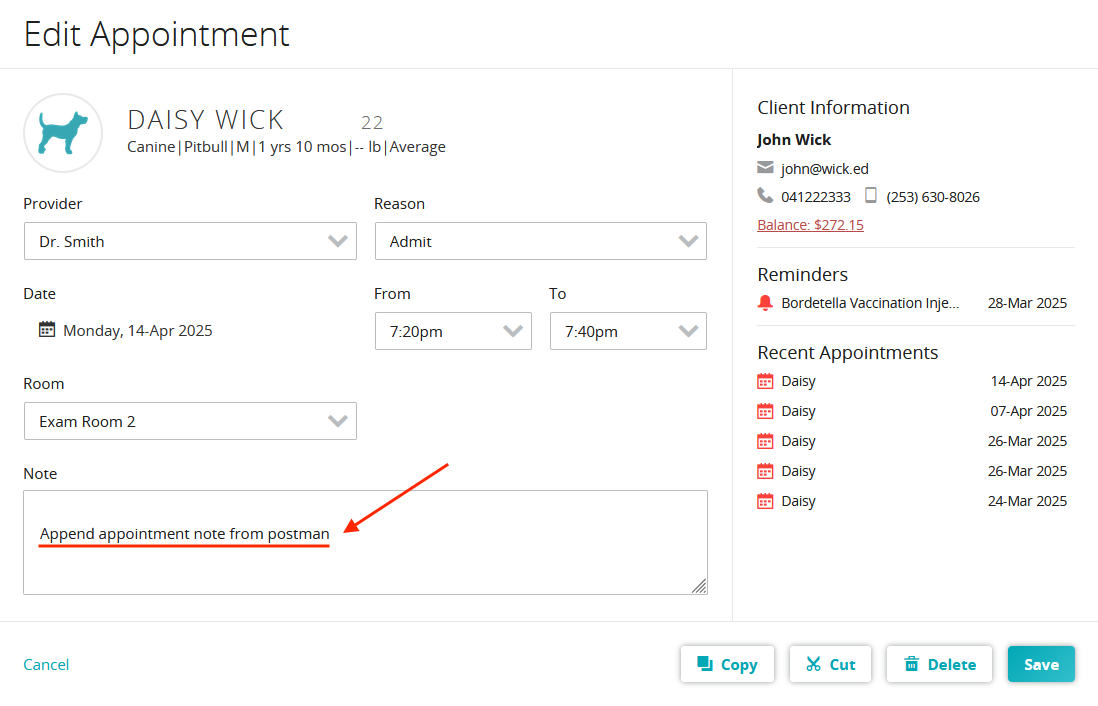Click the Bordetella reminder bell icon

point(765,303)
